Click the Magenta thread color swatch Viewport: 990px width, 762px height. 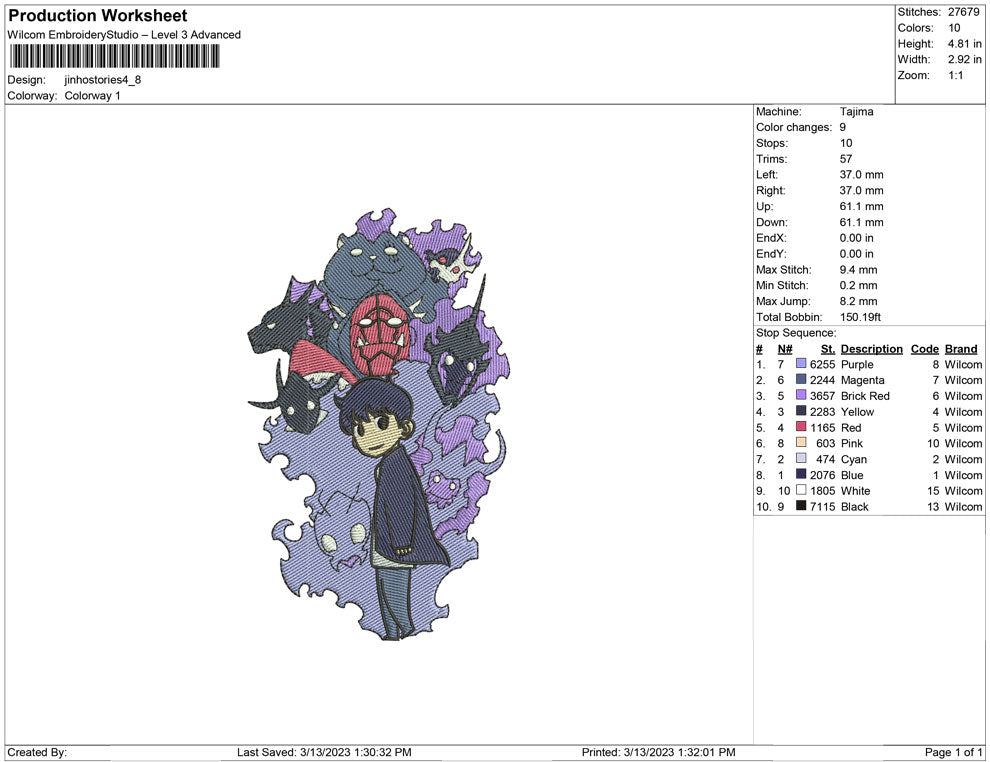[x=801, y=379]
